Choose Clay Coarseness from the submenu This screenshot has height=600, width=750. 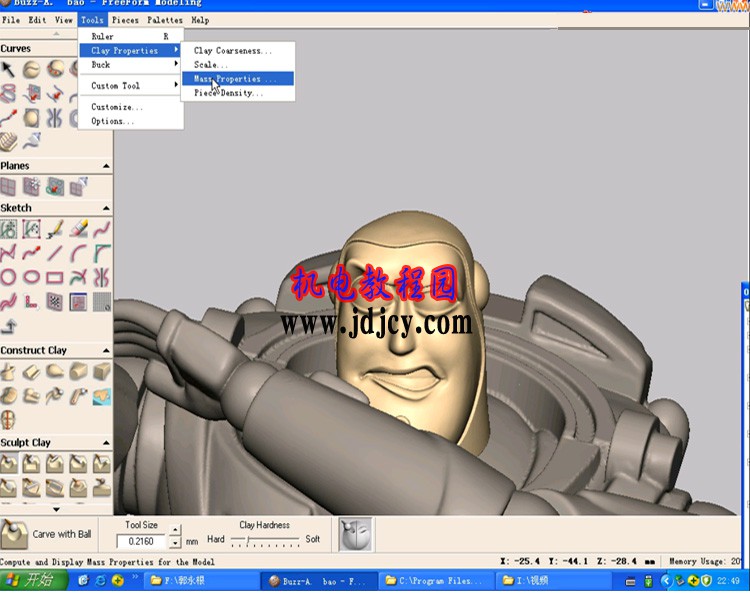(238, 51)
